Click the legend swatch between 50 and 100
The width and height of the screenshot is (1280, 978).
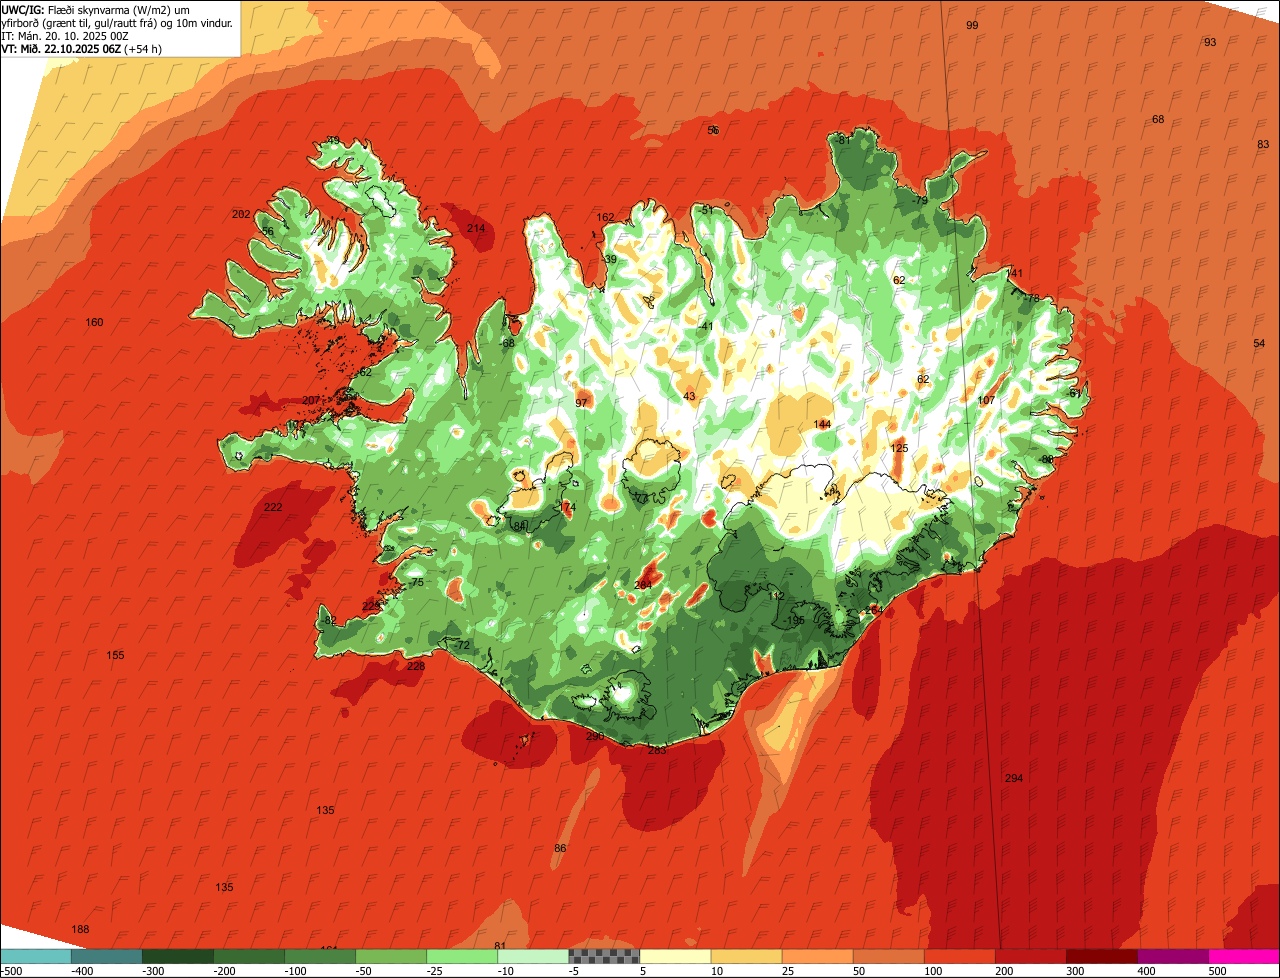click(x=888, y=957)
